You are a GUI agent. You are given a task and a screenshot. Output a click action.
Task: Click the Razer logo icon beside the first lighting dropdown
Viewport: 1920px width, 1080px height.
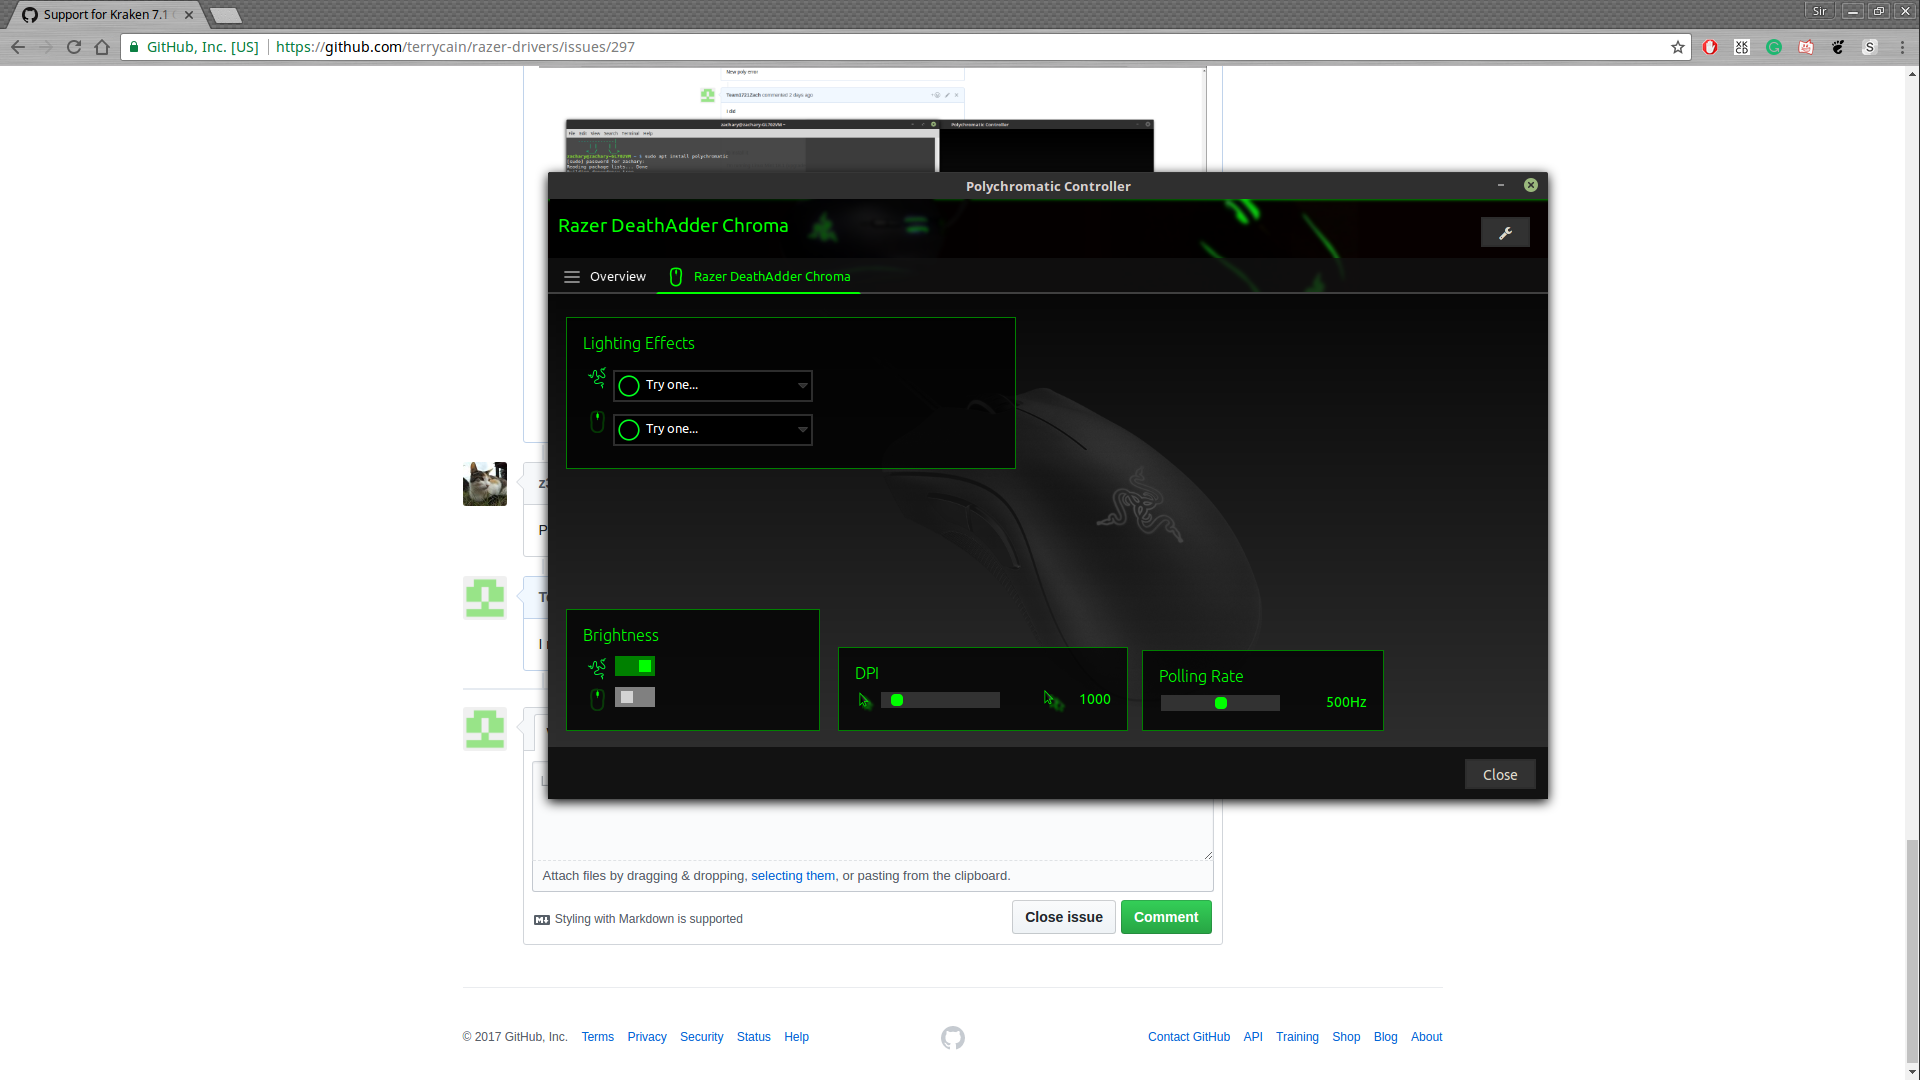coord(597,379)
